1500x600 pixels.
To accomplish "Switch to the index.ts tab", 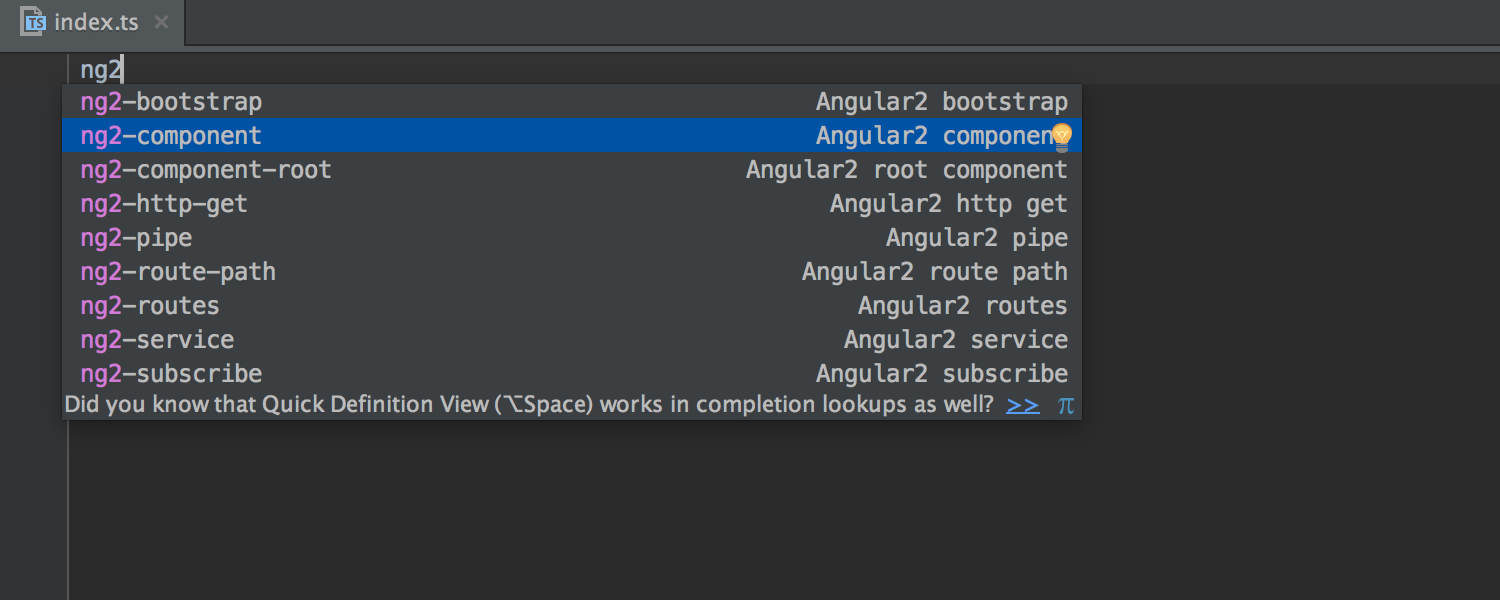I will point(96,22).
